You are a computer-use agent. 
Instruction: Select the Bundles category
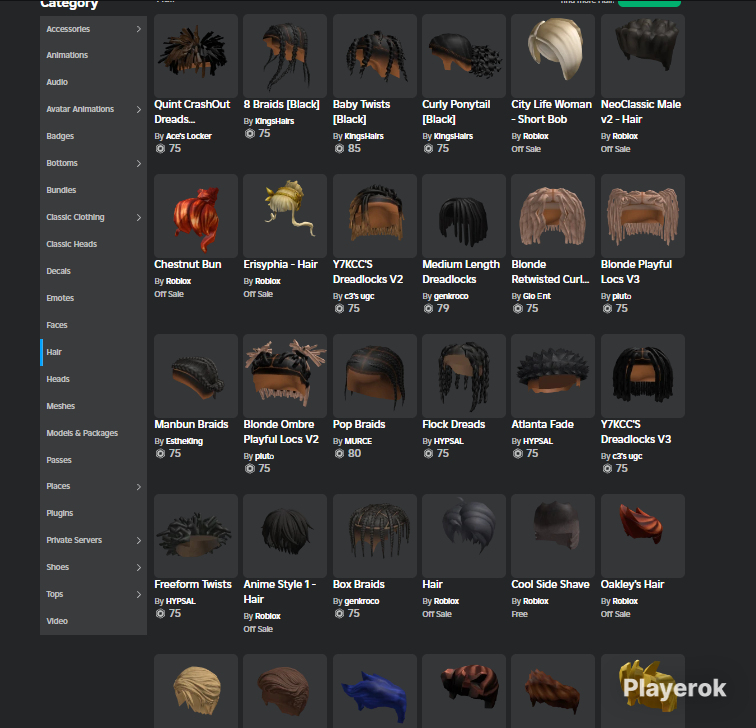[x=61, y=190]
